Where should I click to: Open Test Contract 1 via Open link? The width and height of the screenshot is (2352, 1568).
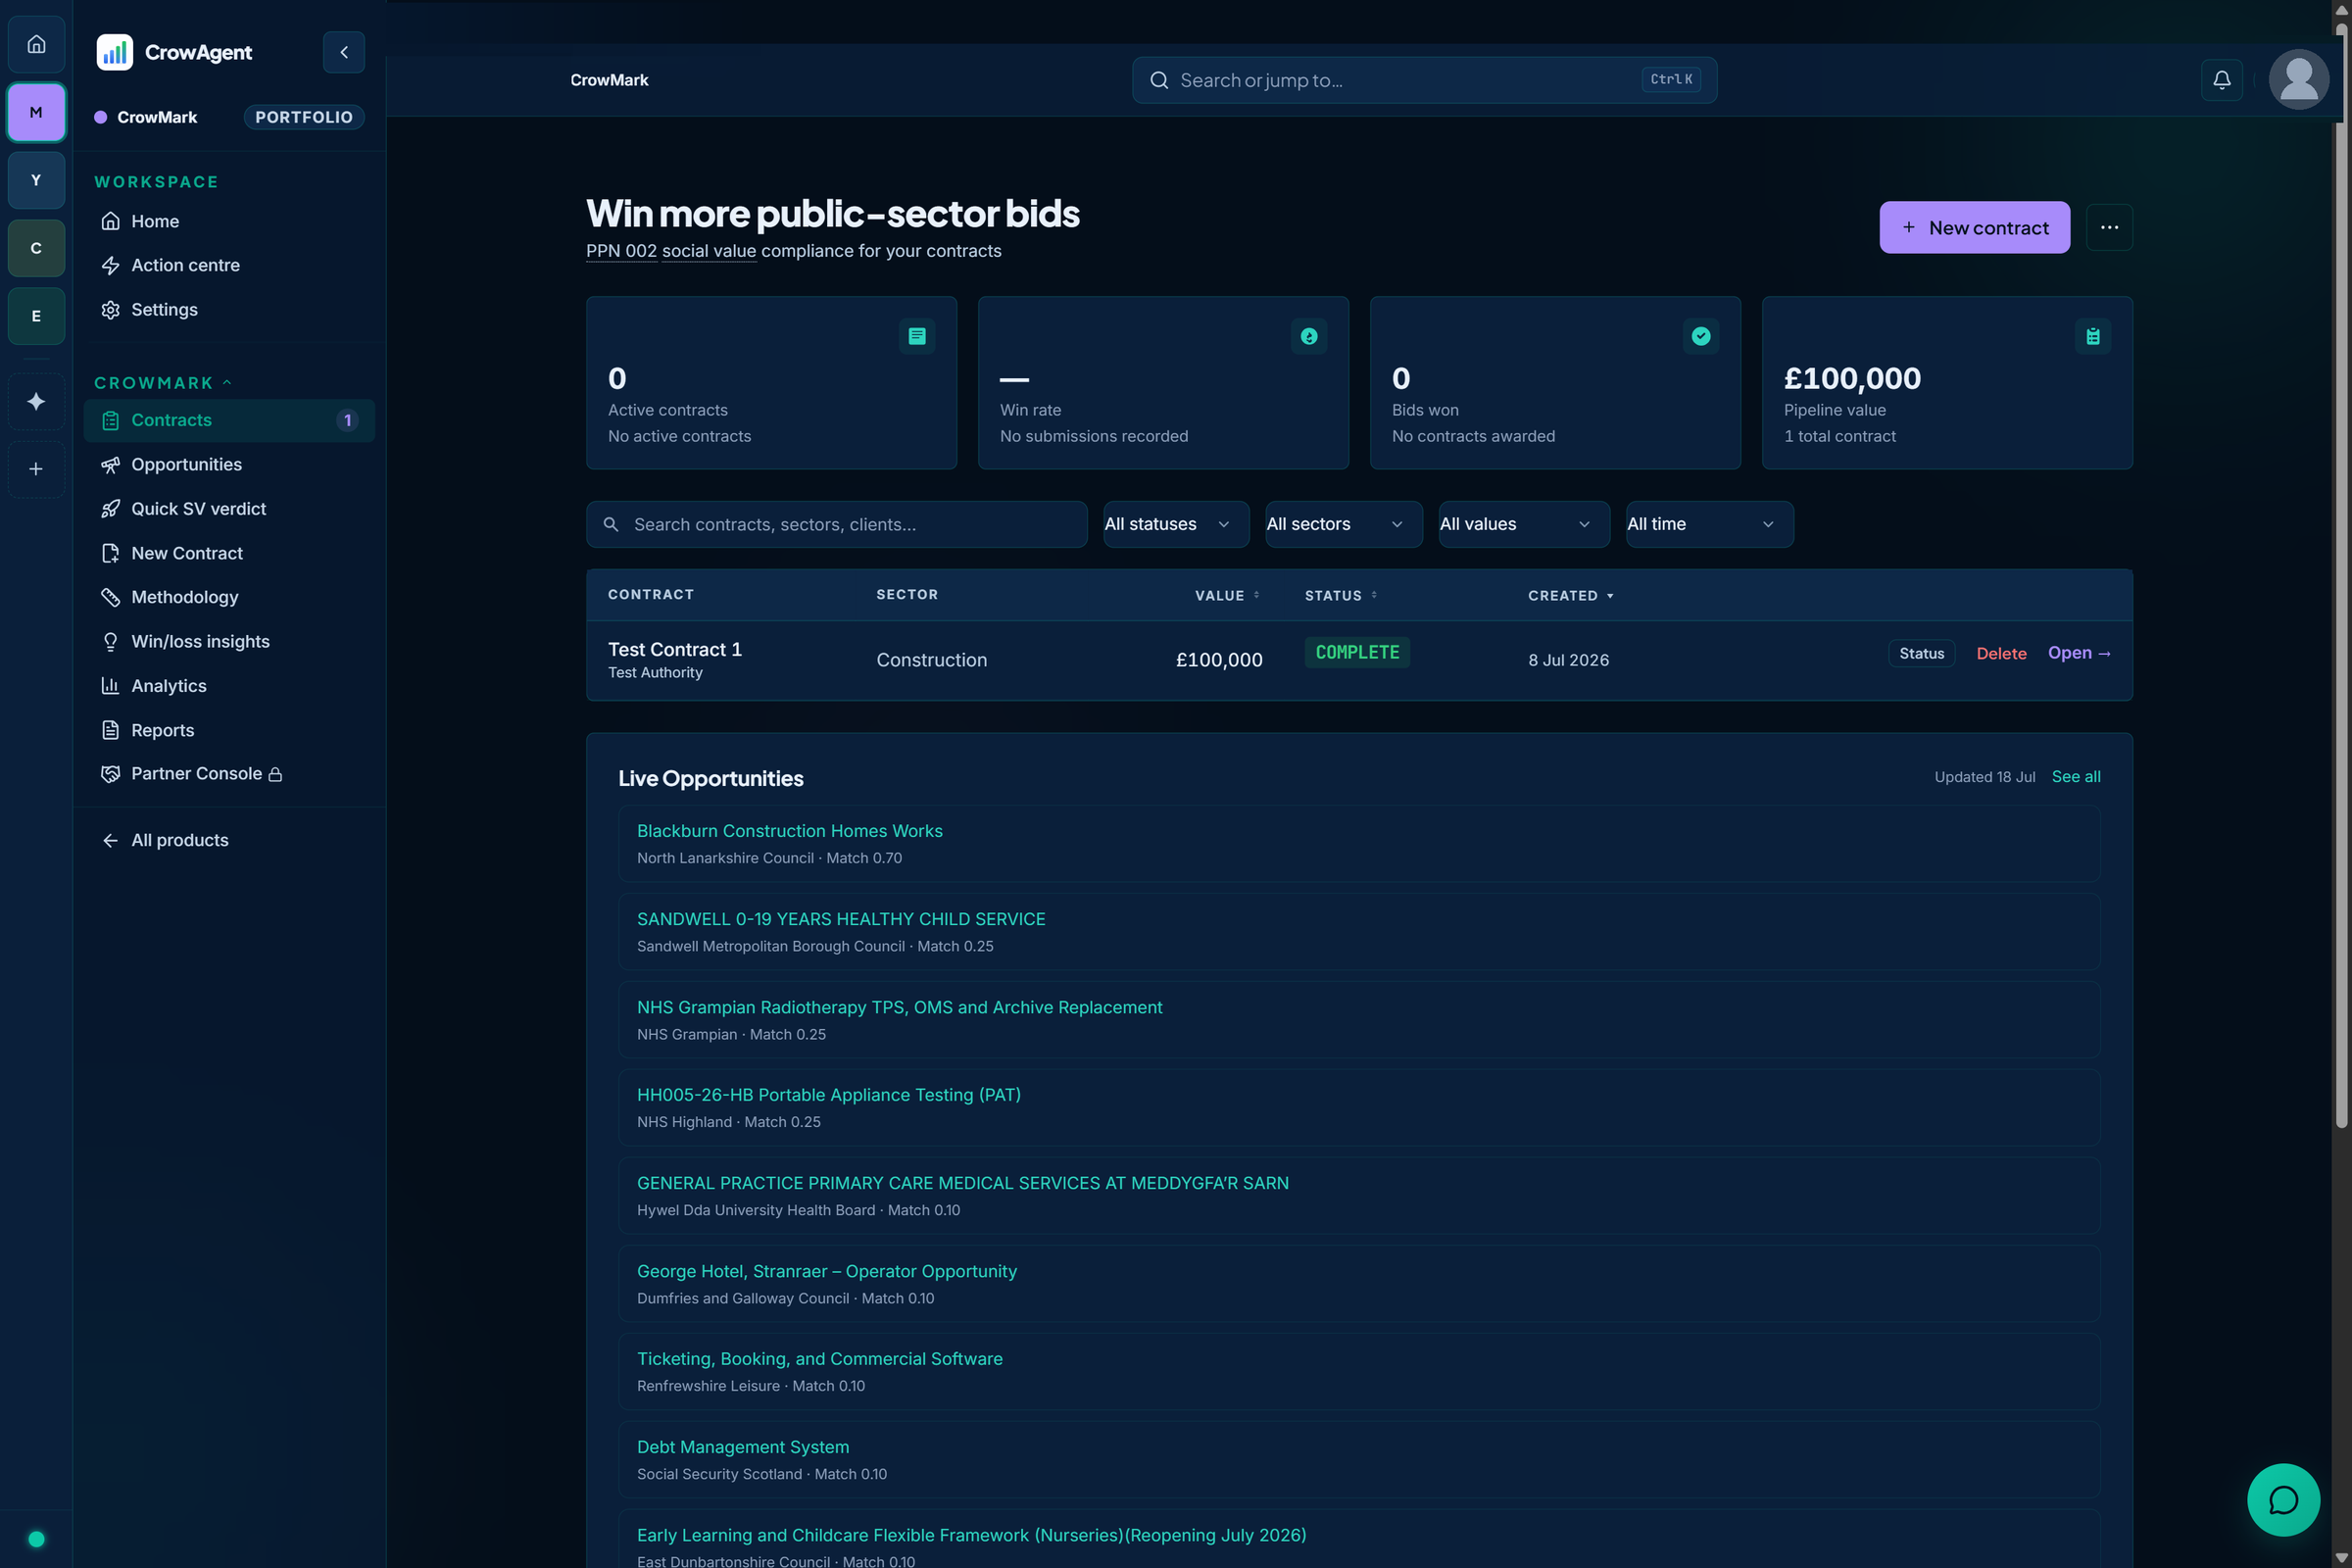pyautogui.click(x=2079, y=653)
